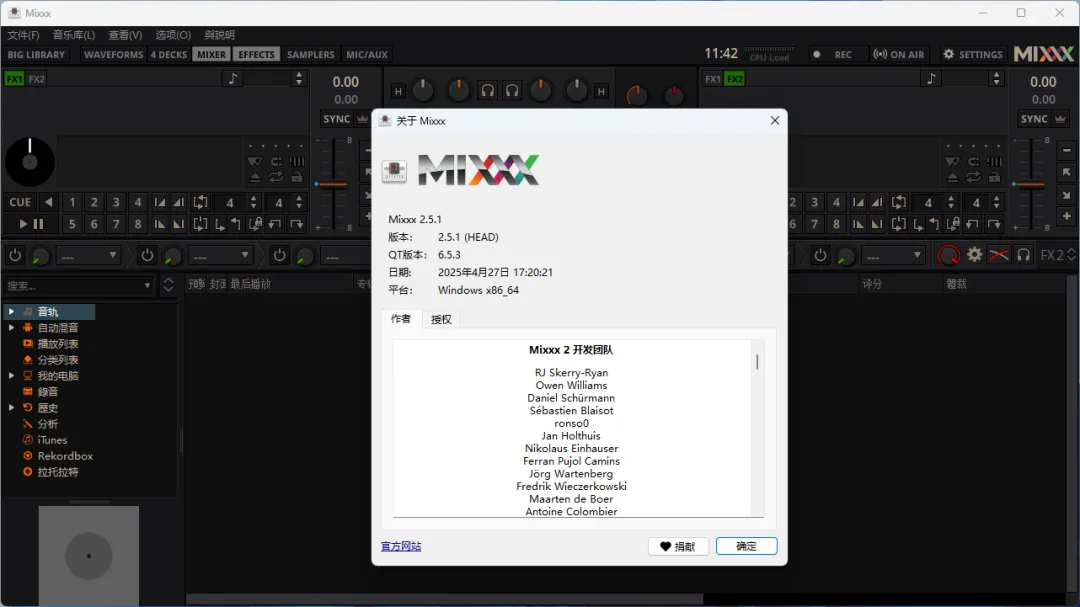Image resolution: width=1080 pixels, height=607 pixels.
Task: Show the MIC/AUX section
Action: [367, 54]
